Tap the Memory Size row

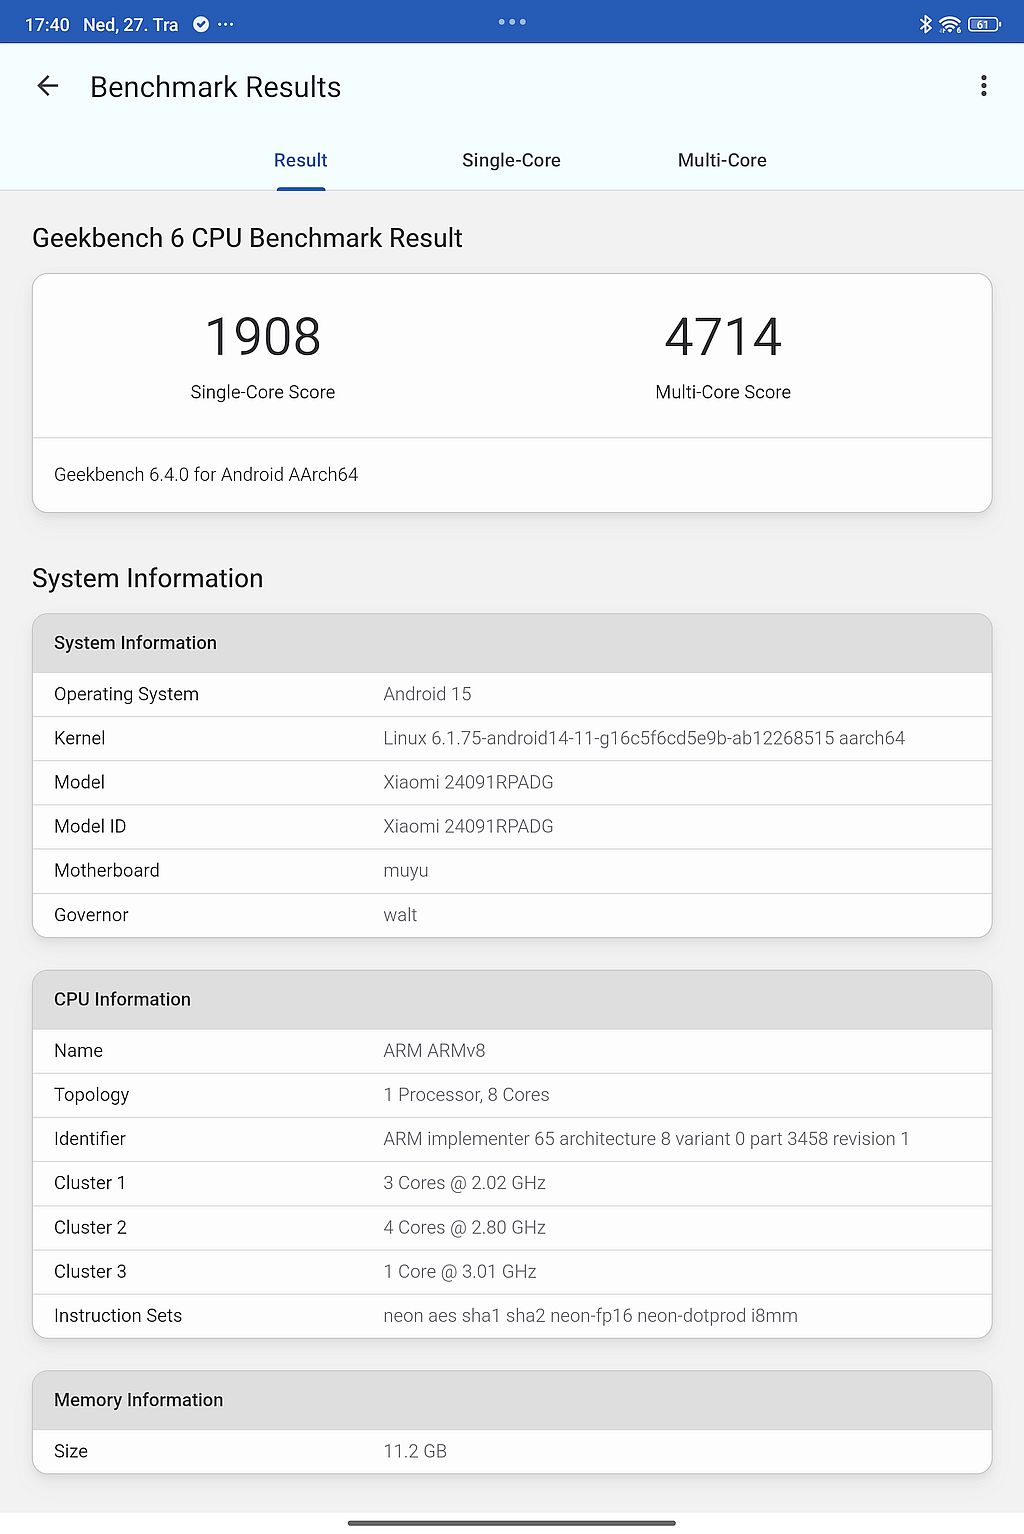(512, 1451)
